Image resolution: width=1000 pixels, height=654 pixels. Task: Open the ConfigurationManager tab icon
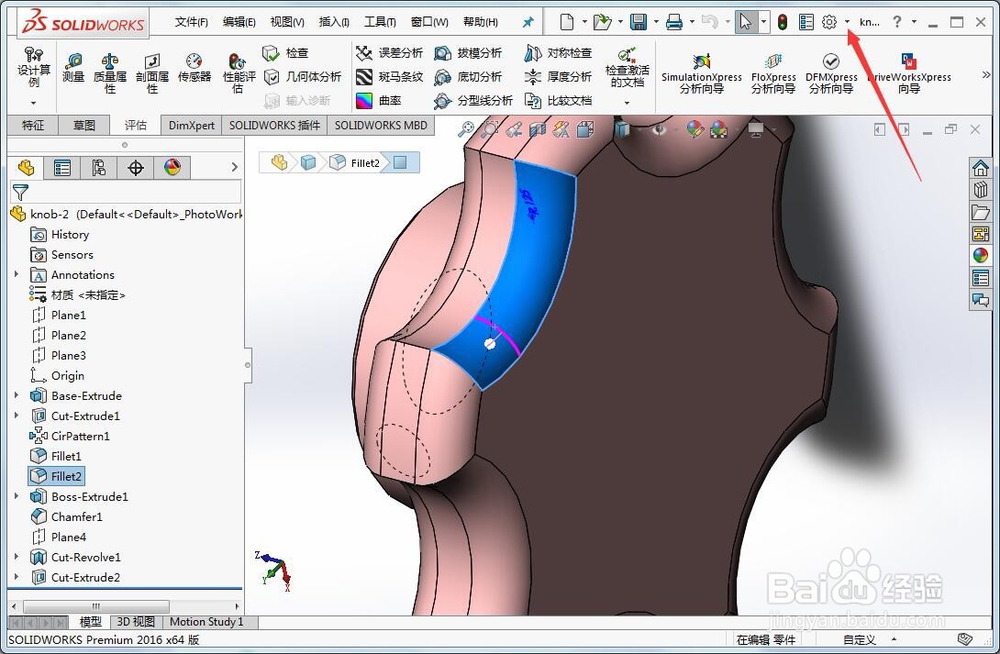click(98, 168)
